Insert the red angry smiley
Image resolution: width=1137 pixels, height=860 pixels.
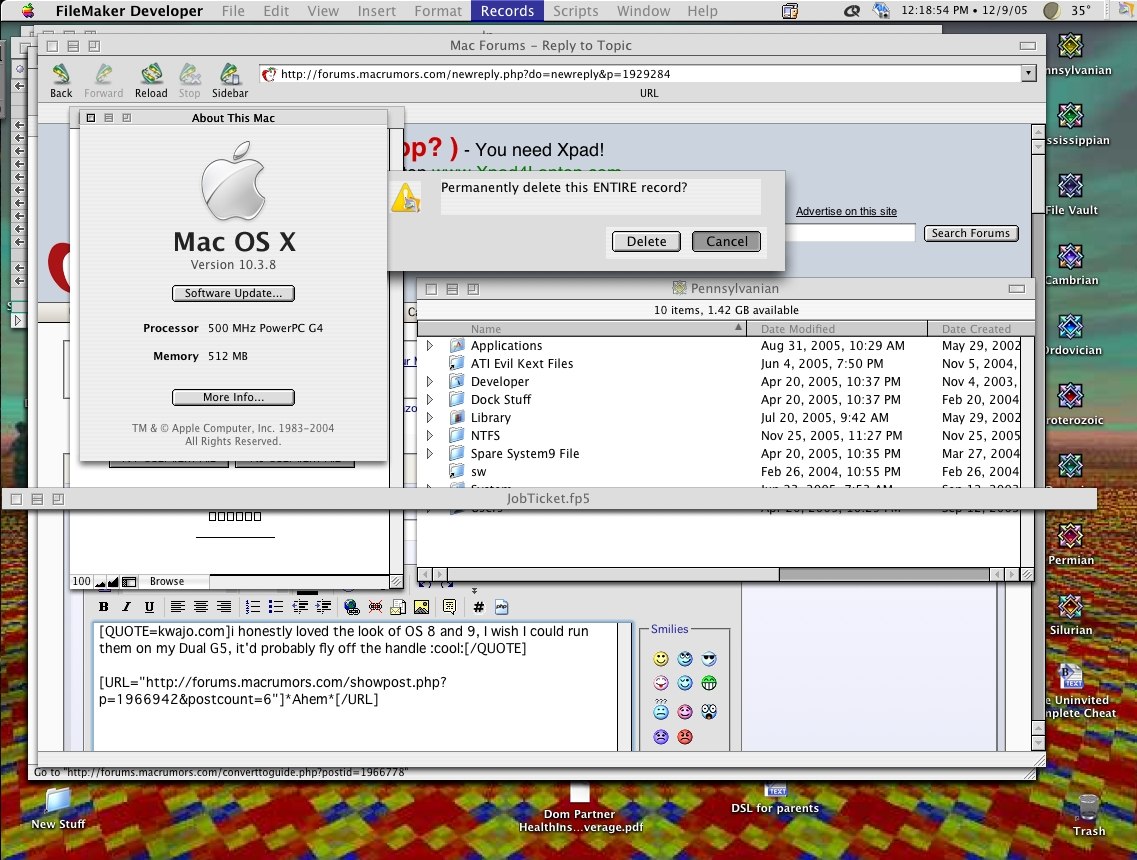(x=685, y=737)
